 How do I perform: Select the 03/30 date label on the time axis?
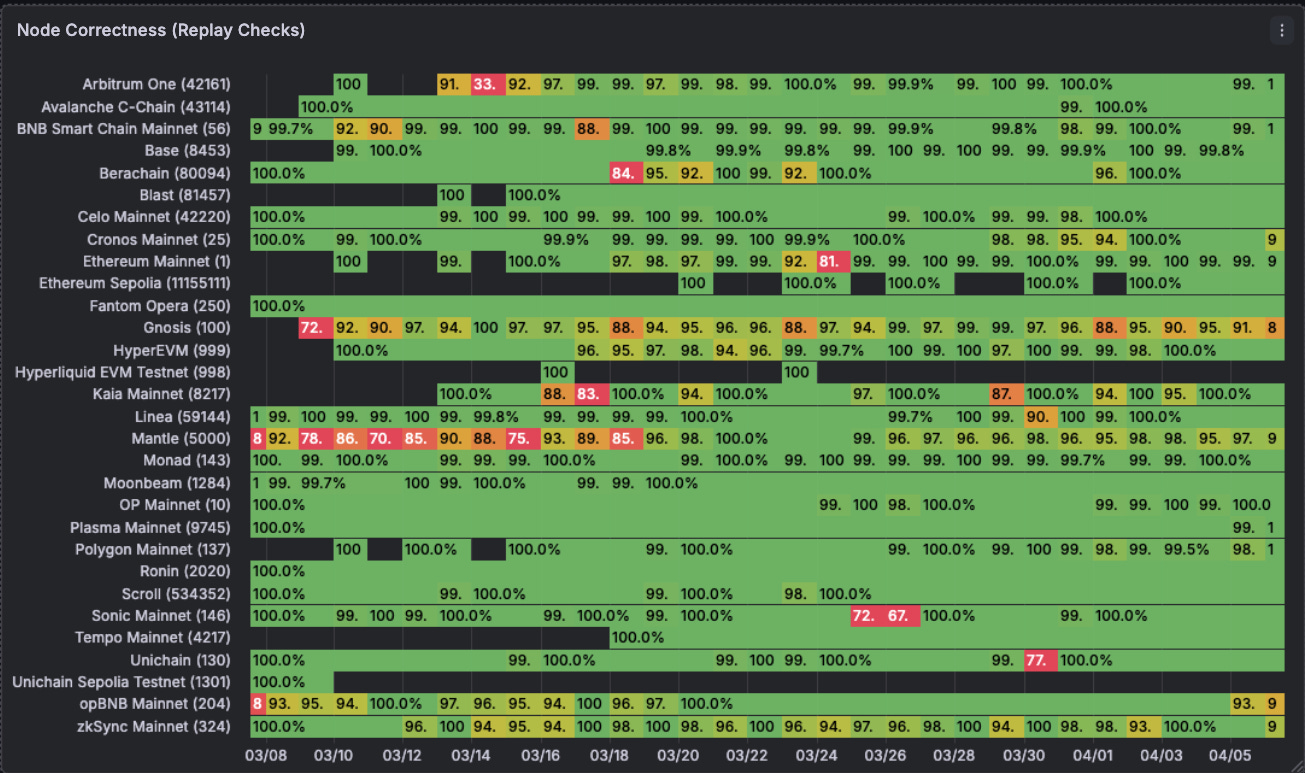1024,754
